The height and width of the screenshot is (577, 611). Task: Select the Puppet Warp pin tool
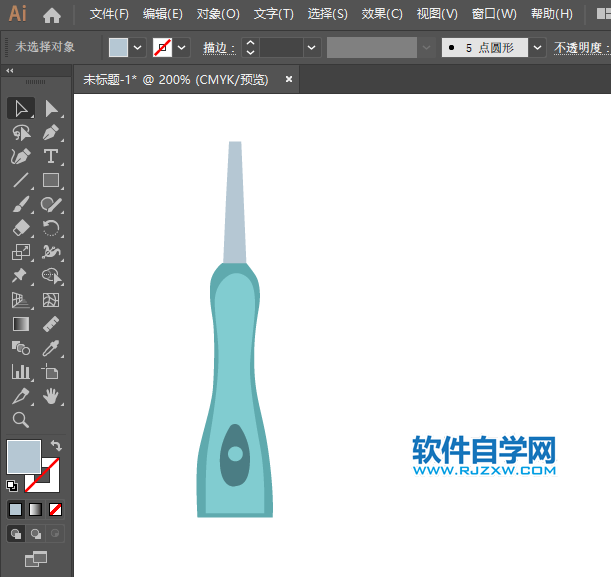pos(19,276)
